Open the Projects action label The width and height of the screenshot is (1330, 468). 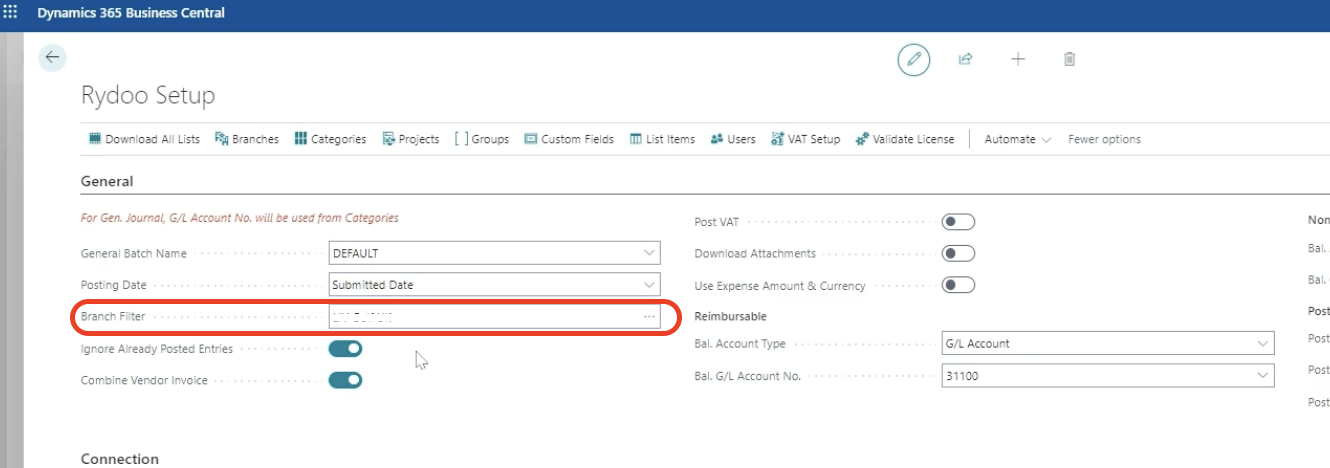click(419, 139)
